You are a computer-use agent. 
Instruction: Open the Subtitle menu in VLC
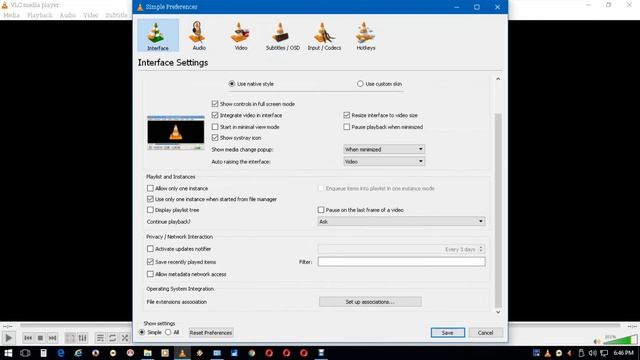(116, 15)
